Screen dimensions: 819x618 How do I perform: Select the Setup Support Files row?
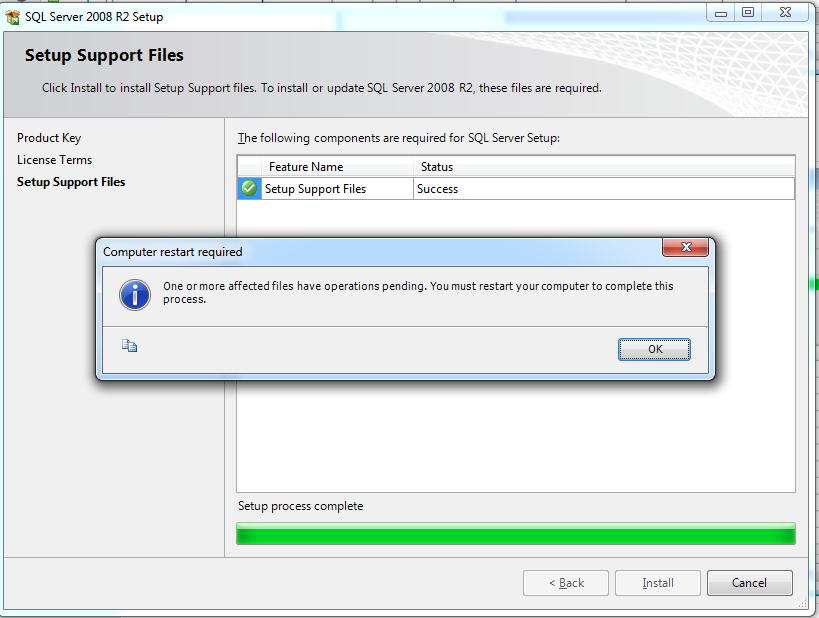tap(516, 189)
